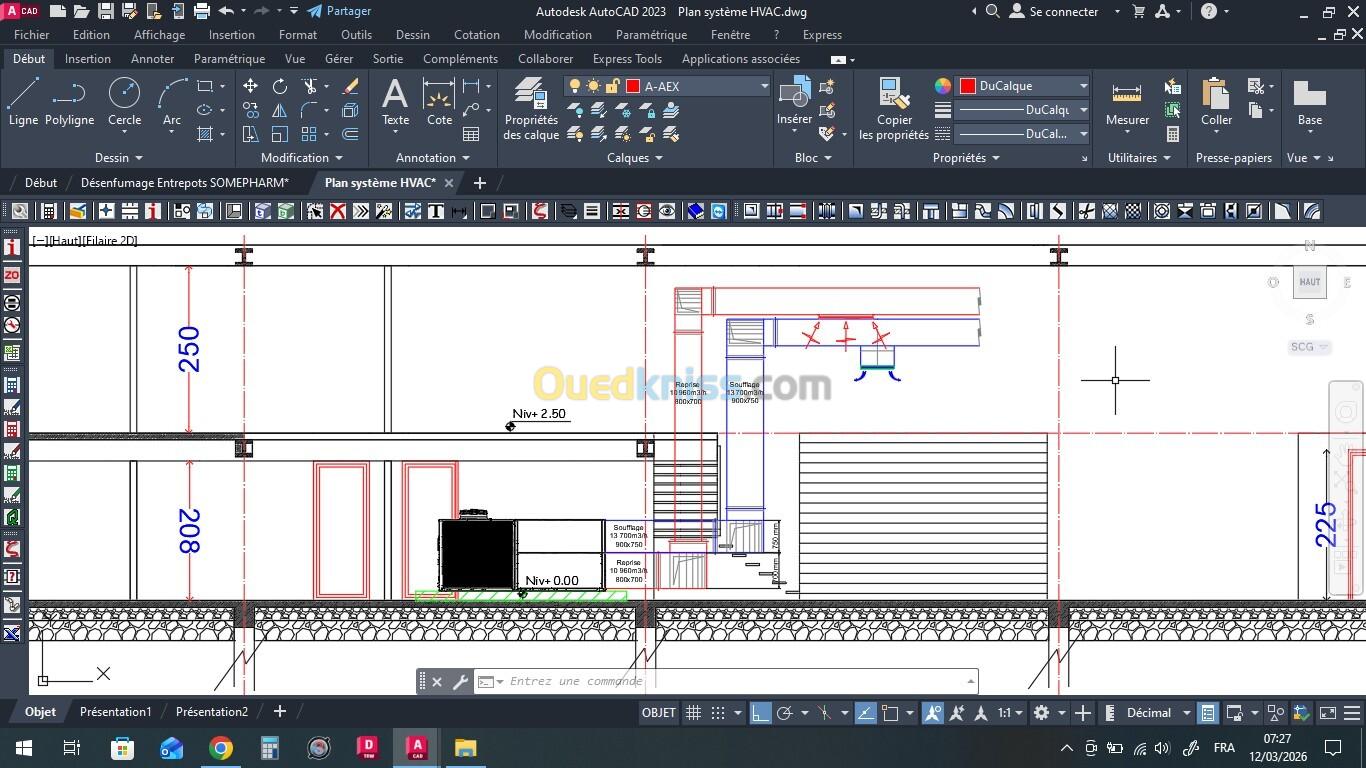Image resolution: width=1366 pixels, height=768 pixels.
Task: Toggle object snap tracking in the status bar
Action: click(x=866, y=713)
